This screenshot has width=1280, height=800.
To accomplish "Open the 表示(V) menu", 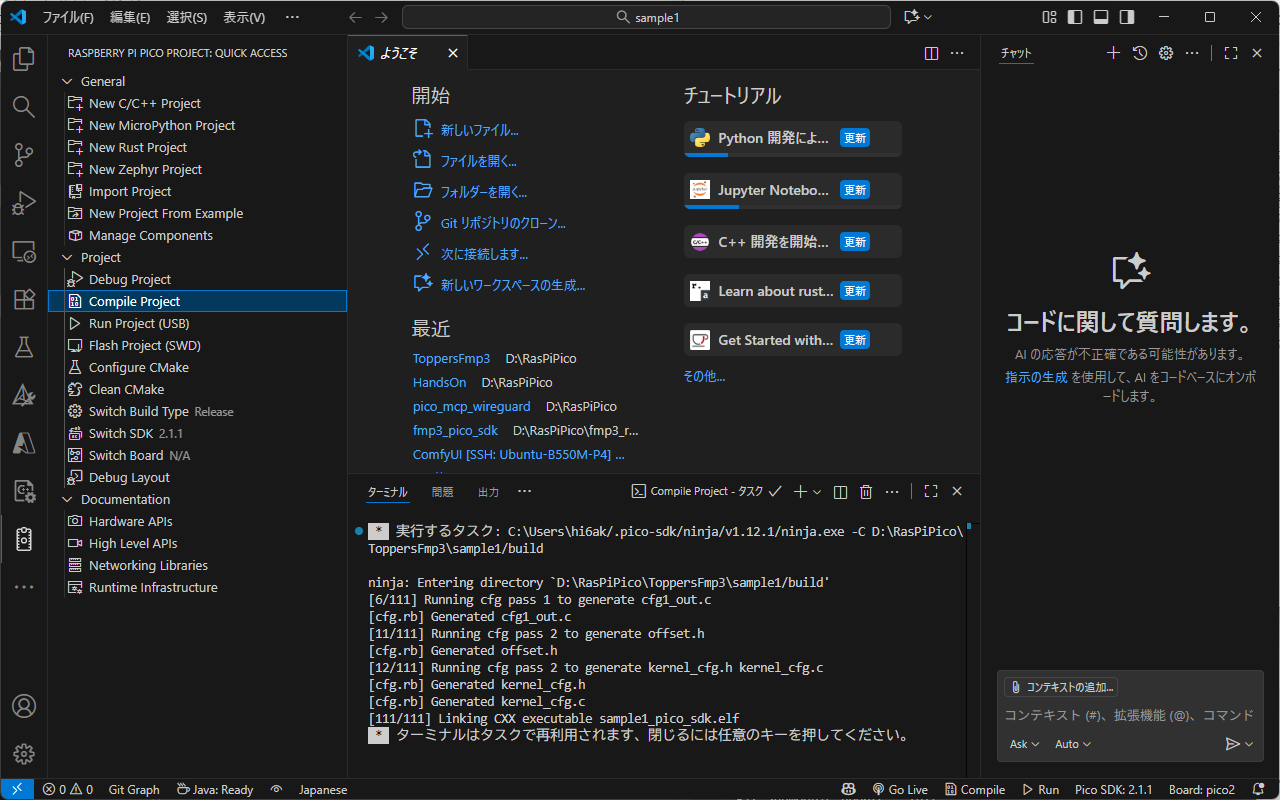I will tap(244, 17).
